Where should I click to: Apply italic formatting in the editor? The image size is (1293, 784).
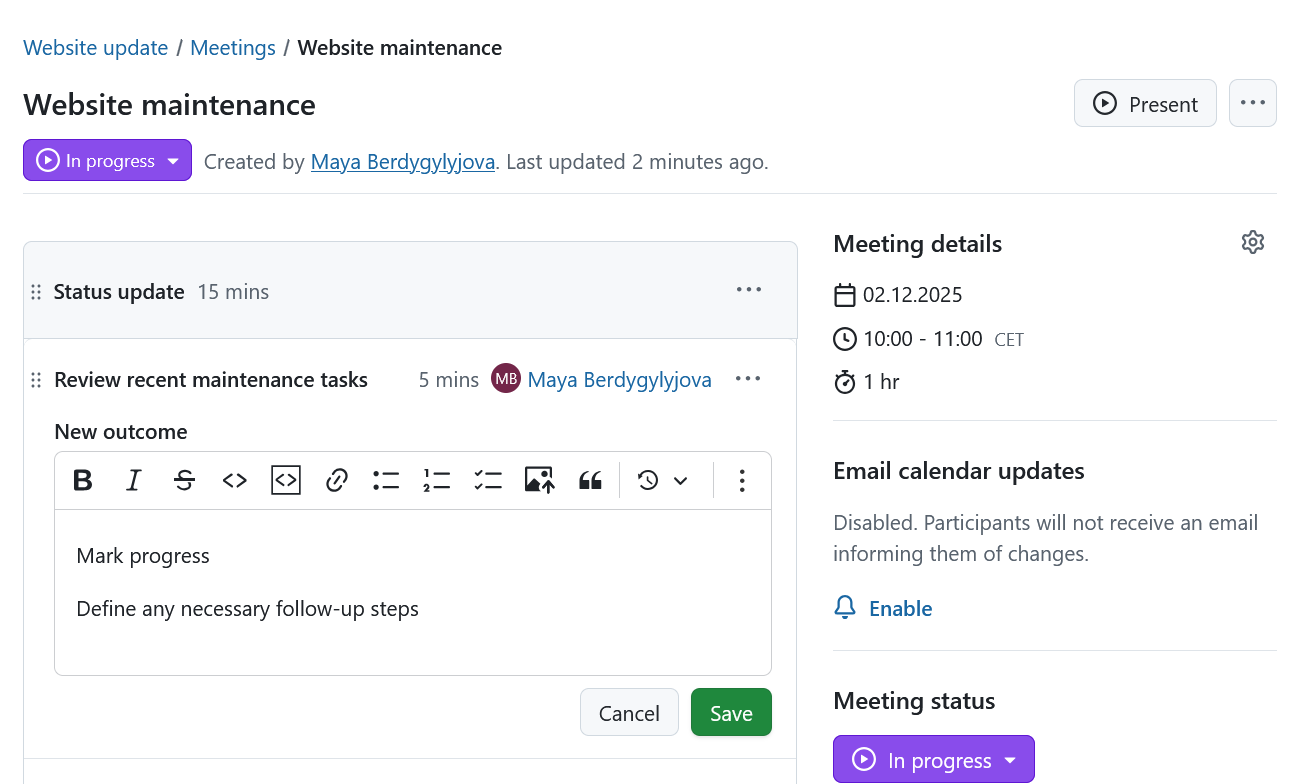pos(133,481)
